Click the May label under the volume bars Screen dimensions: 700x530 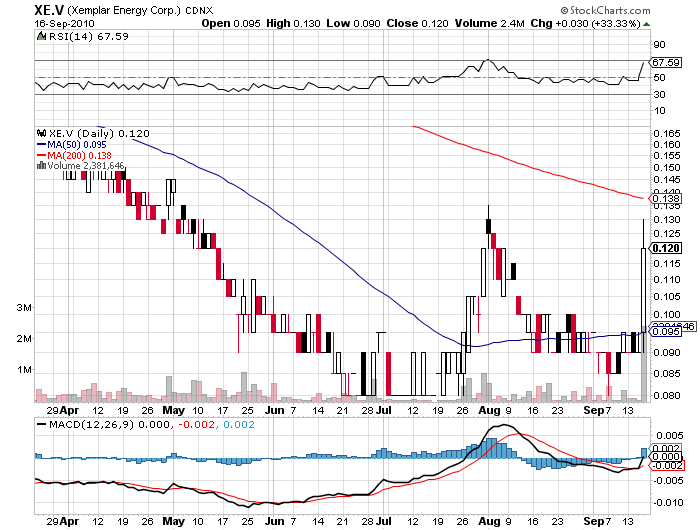coord(173,410)
